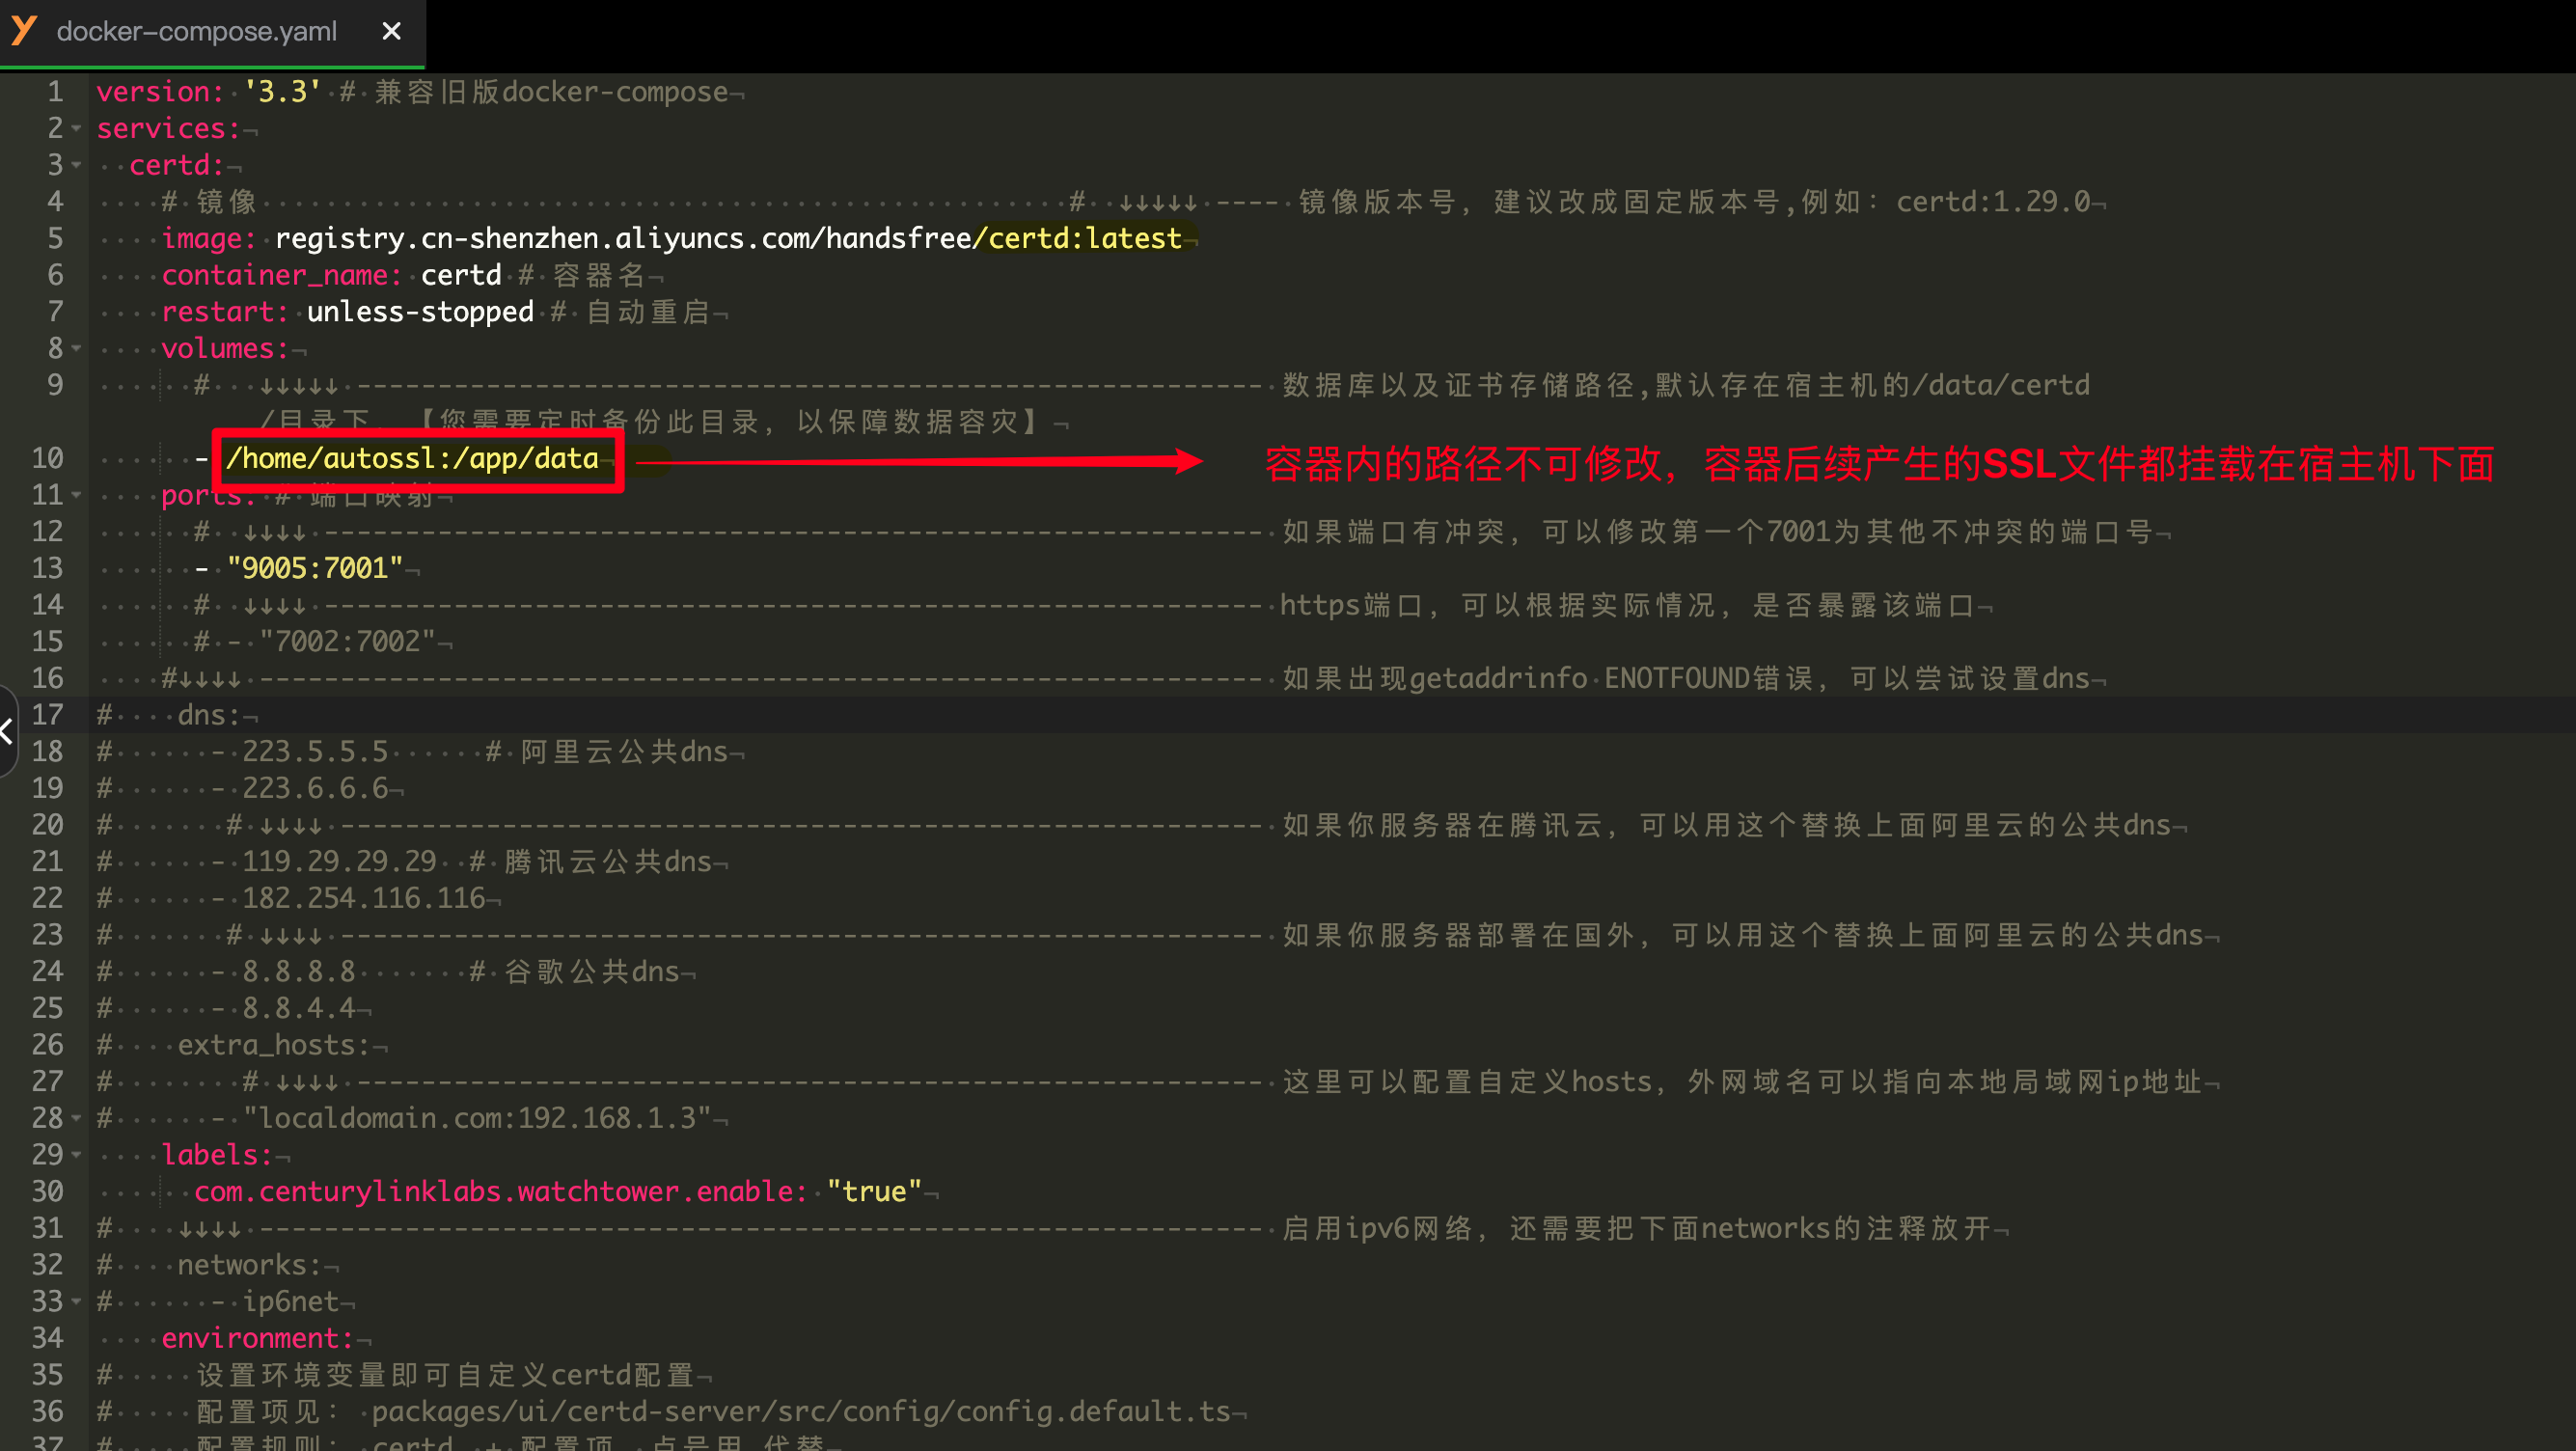
Task: Click the environment key on line 34
Action: pos(250,1338)
